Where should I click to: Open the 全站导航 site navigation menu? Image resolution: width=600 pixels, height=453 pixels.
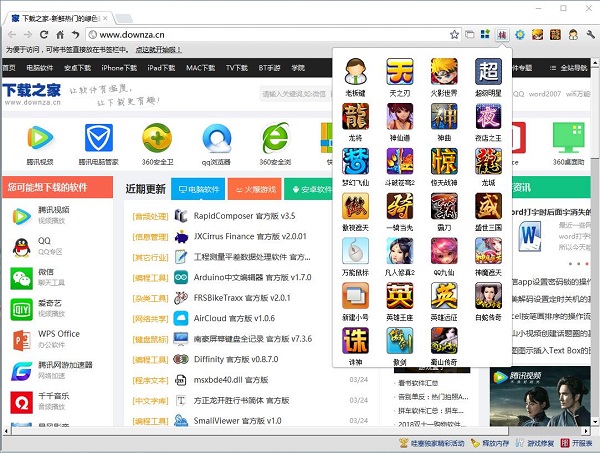pos(568,68)
